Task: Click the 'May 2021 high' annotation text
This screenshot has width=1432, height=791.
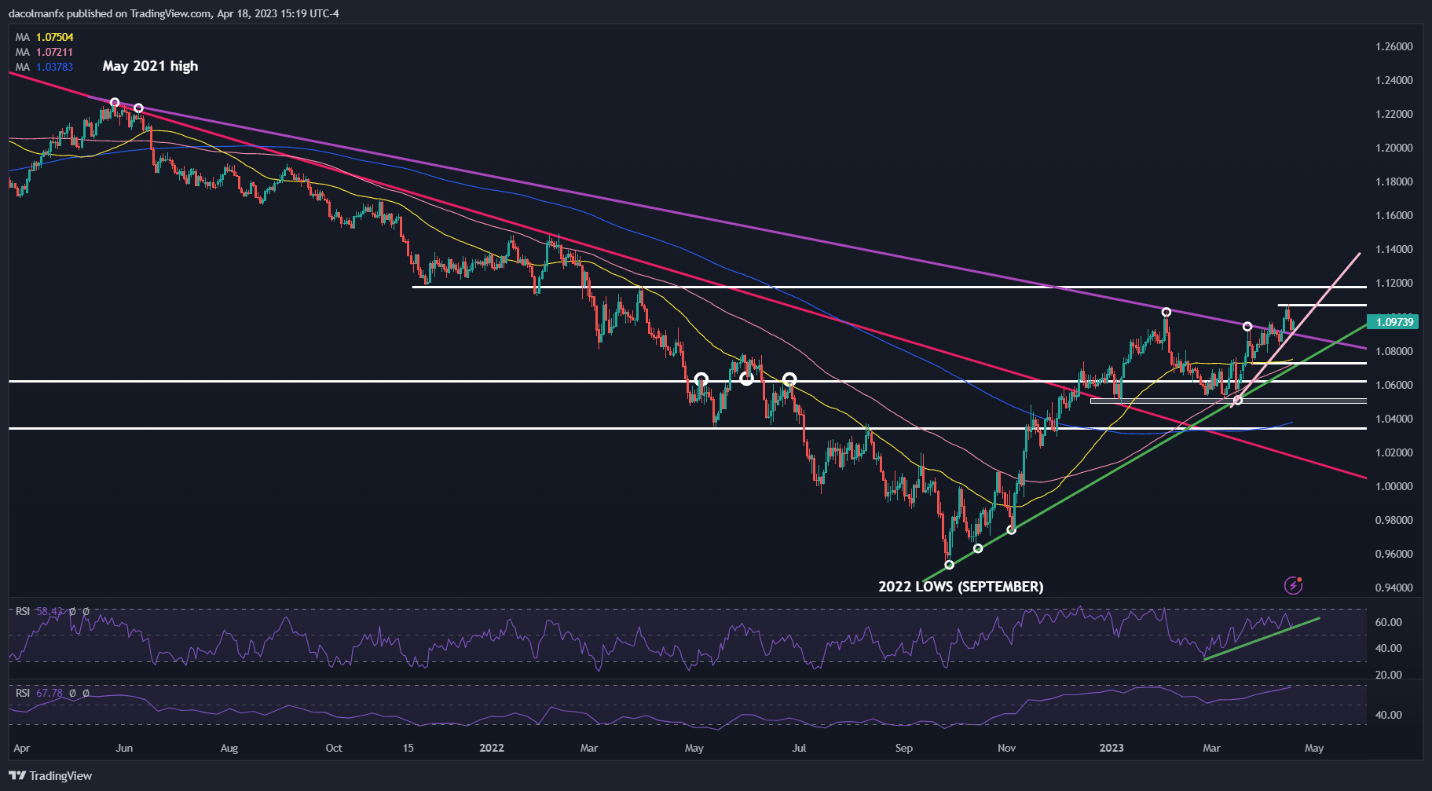Action: pyautogui.click(x=150, y=66)
